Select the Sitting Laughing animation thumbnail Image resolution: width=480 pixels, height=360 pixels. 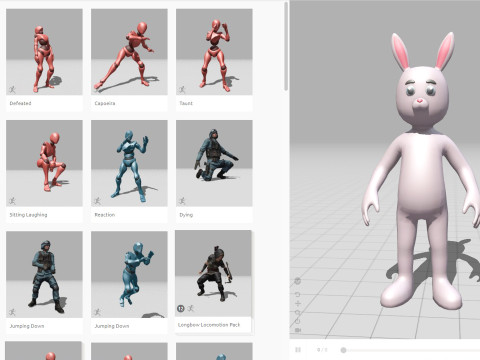(x=44, y=163)
